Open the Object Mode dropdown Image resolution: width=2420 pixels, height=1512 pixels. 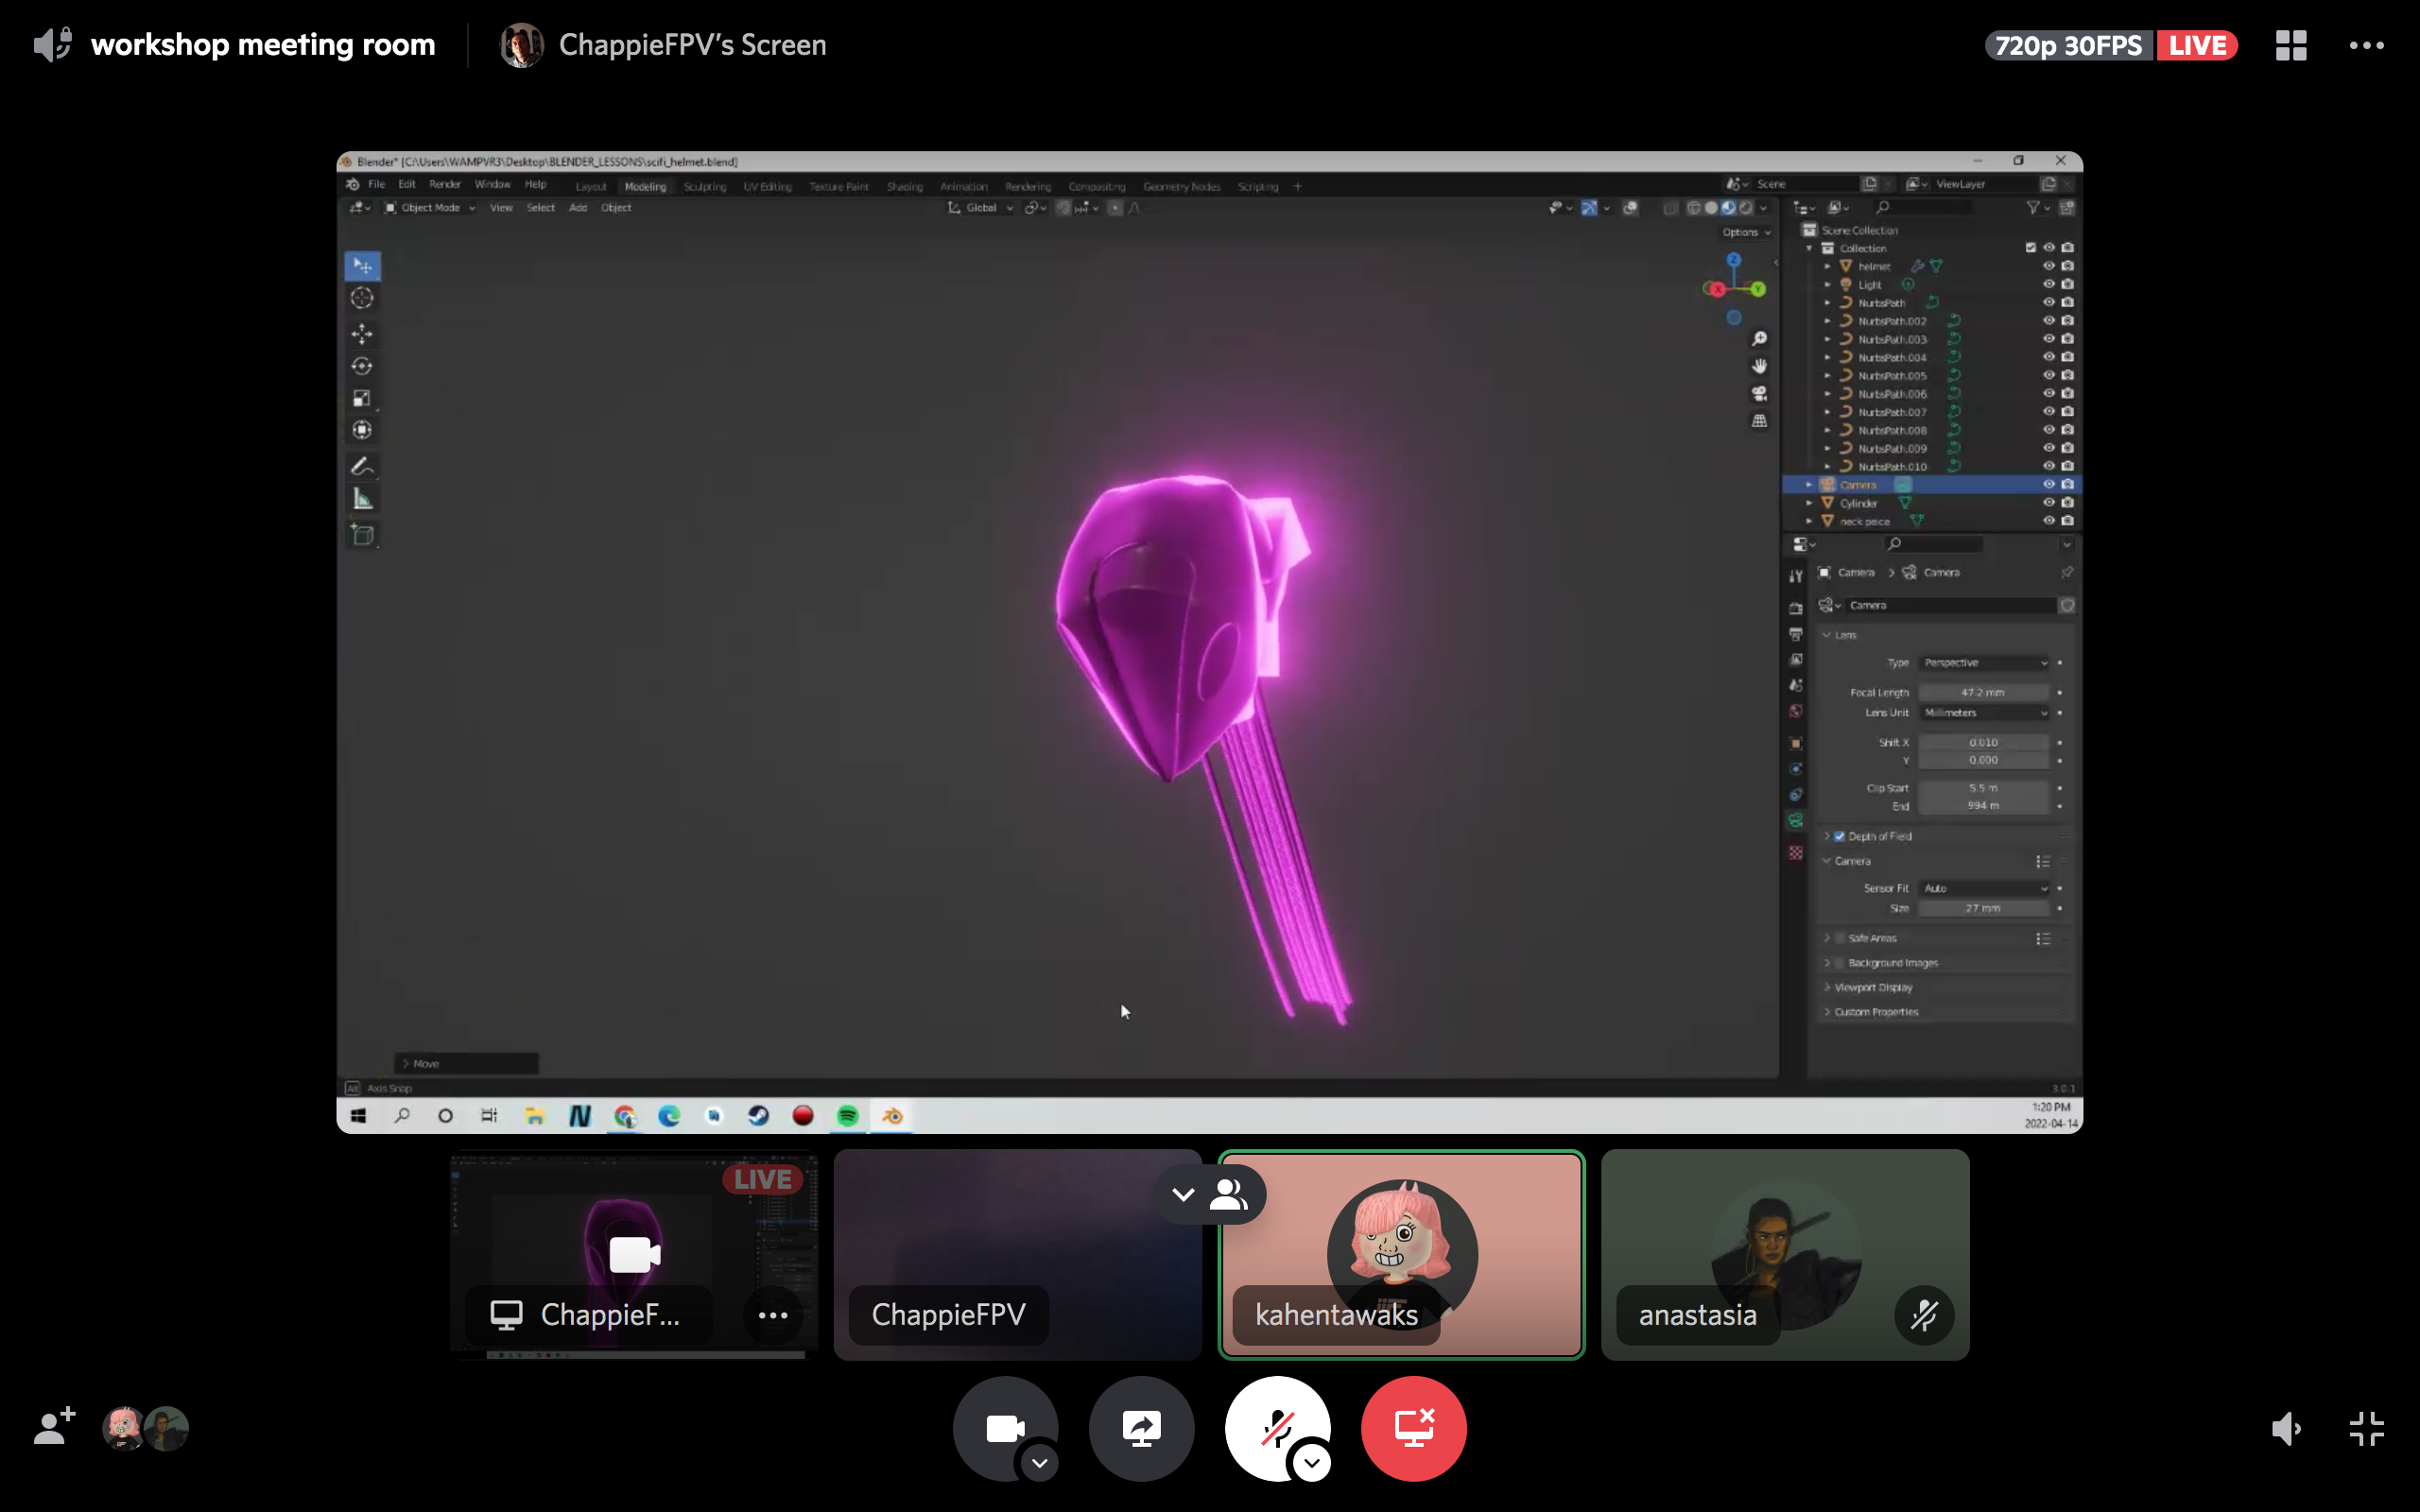click(x=430, y=208)
